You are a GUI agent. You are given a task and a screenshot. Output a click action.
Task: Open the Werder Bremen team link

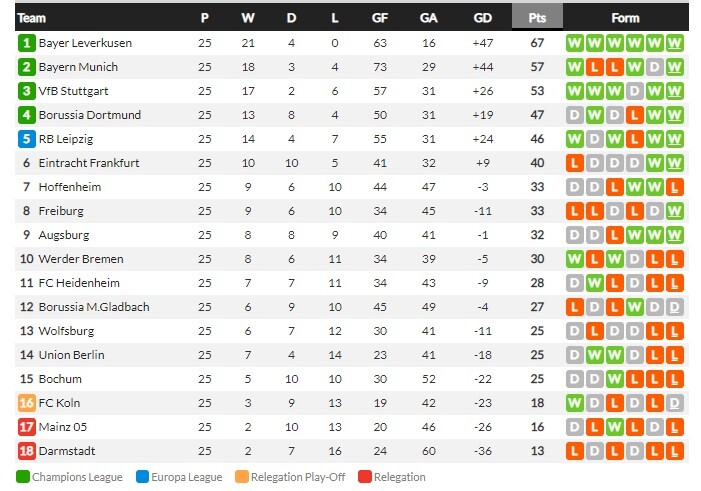(x=81, y=259)
